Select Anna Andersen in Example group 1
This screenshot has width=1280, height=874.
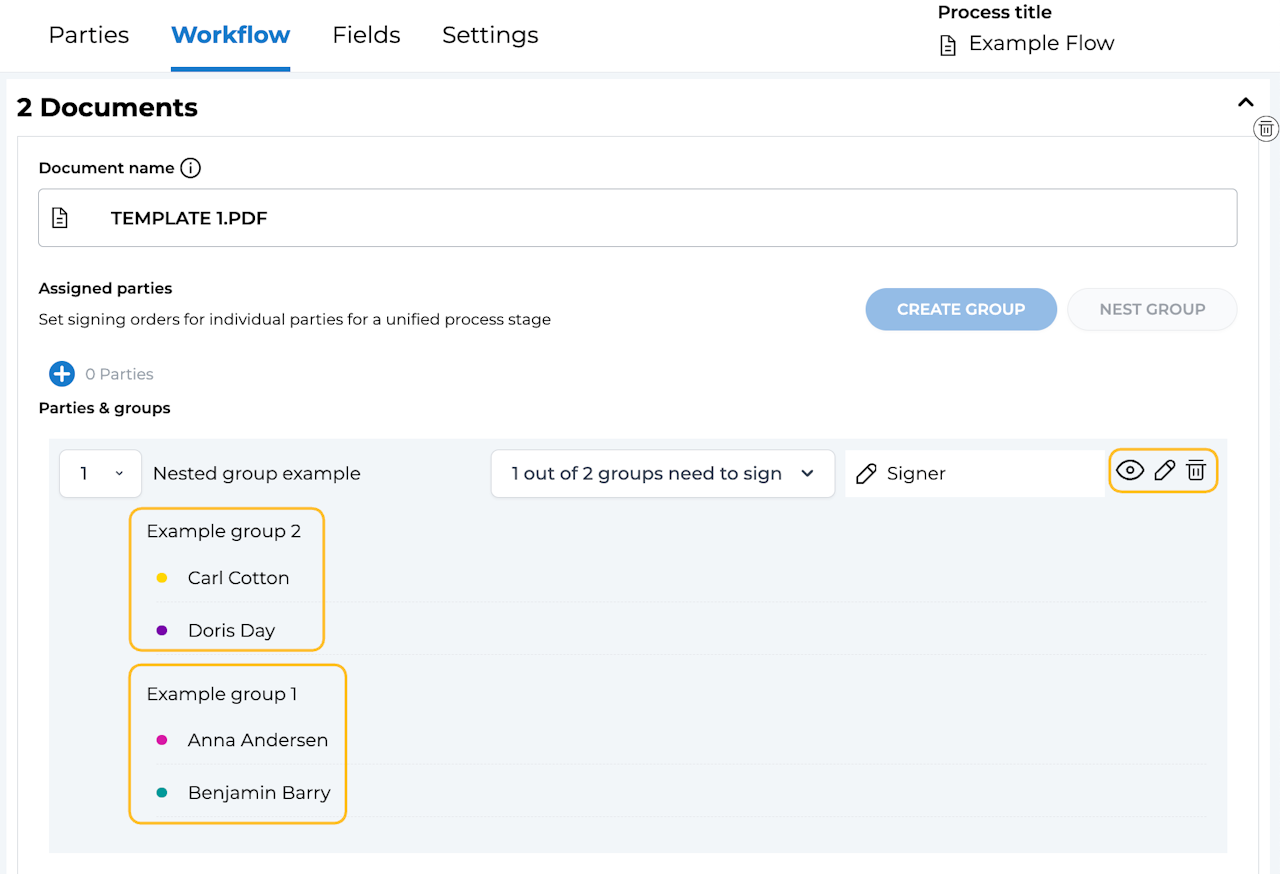tap(257, 740)
